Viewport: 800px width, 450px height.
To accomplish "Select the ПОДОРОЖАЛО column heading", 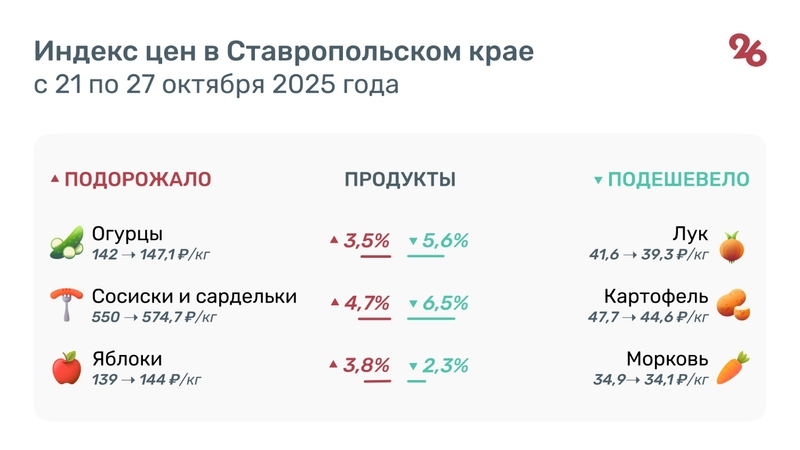I will (x=138, y=180).
